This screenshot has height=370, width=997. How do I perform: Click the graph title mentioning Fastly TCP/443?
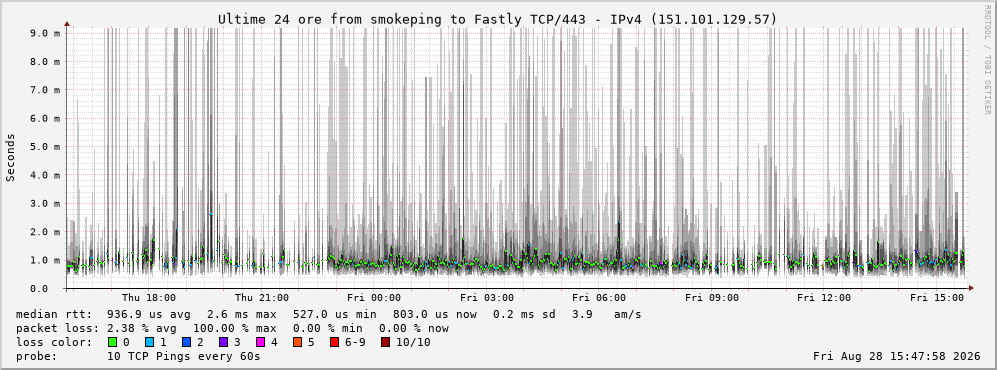[x=497, y=20]
